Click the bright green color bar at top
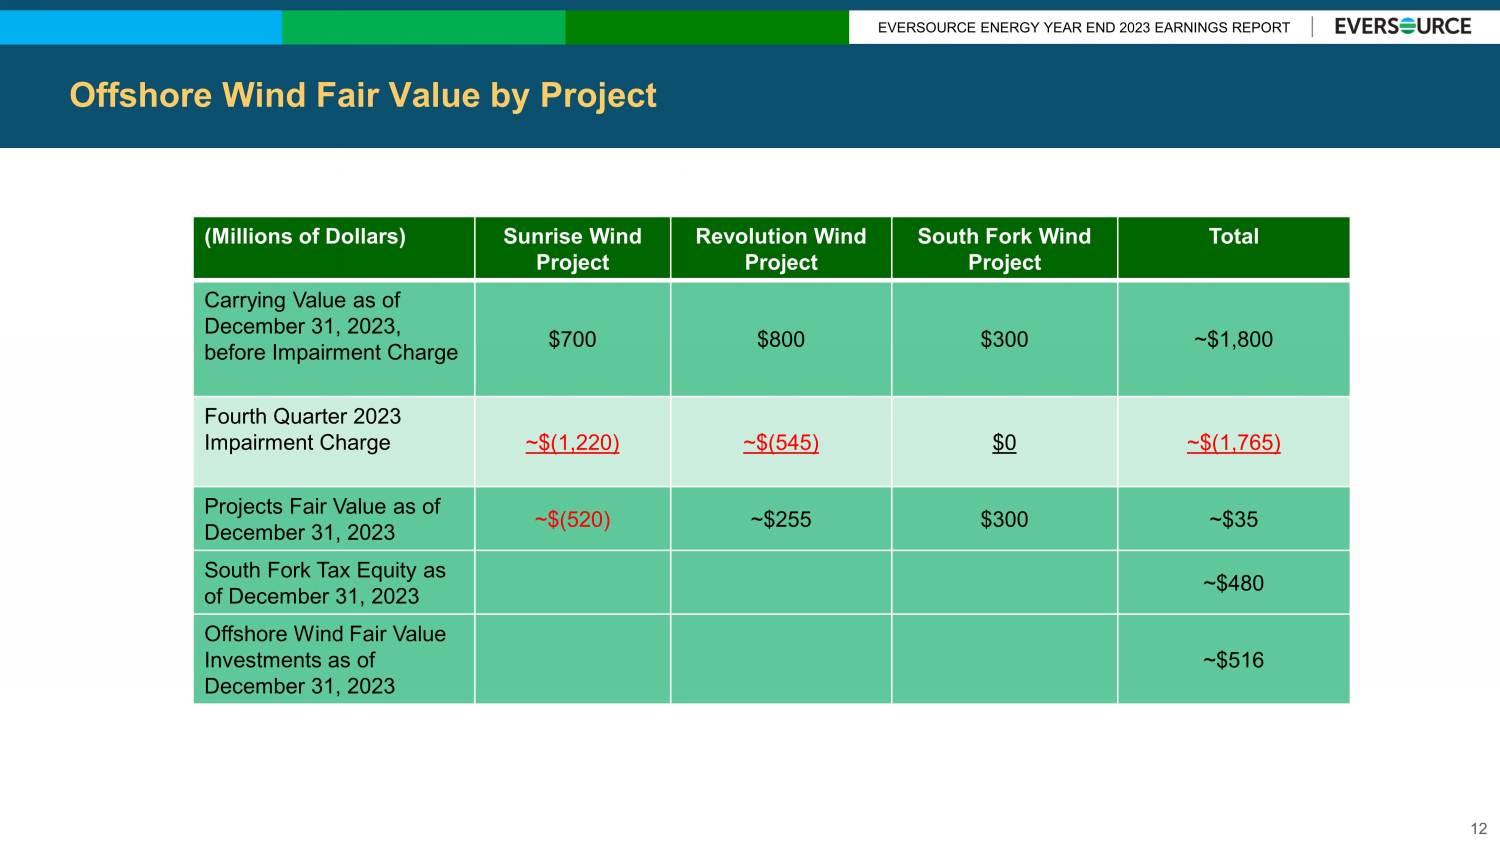The width and height of the screenshot is (1500, 844). (423, 27)
